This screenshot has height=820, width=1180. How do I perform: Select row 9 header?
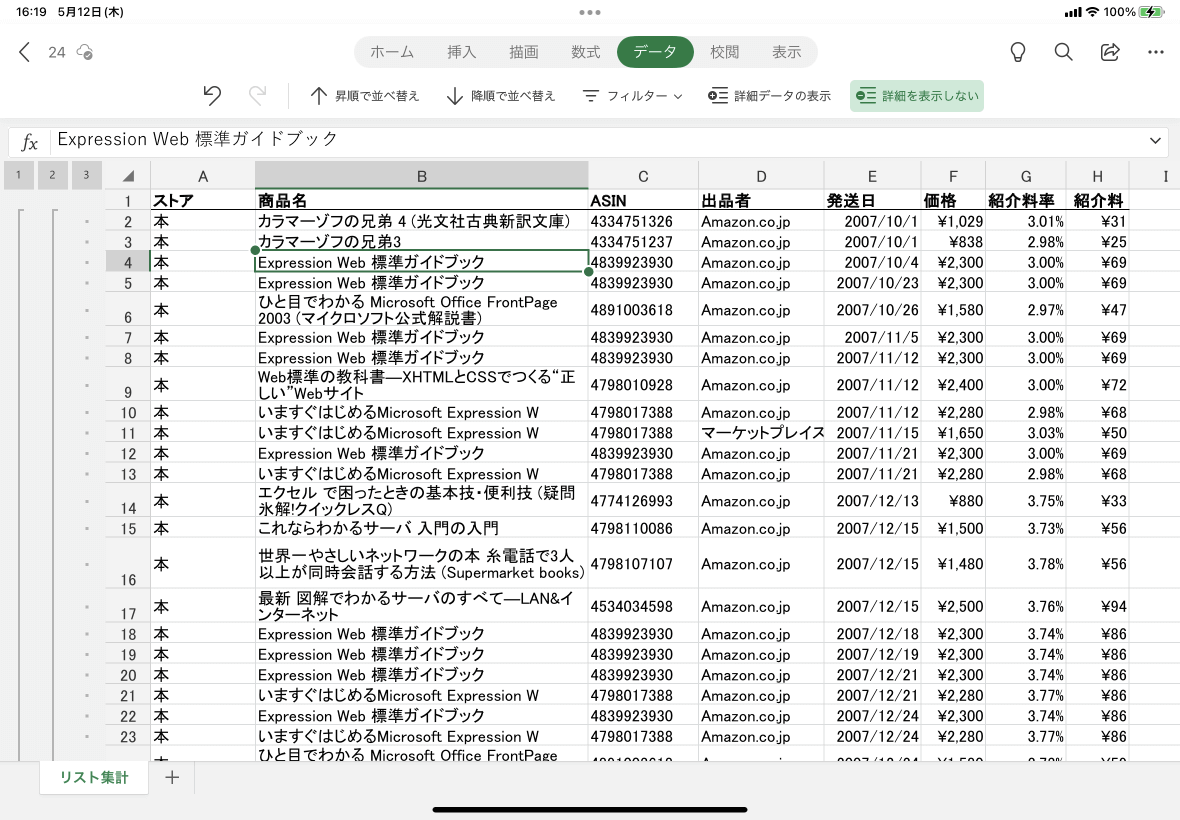coord(128,384)
